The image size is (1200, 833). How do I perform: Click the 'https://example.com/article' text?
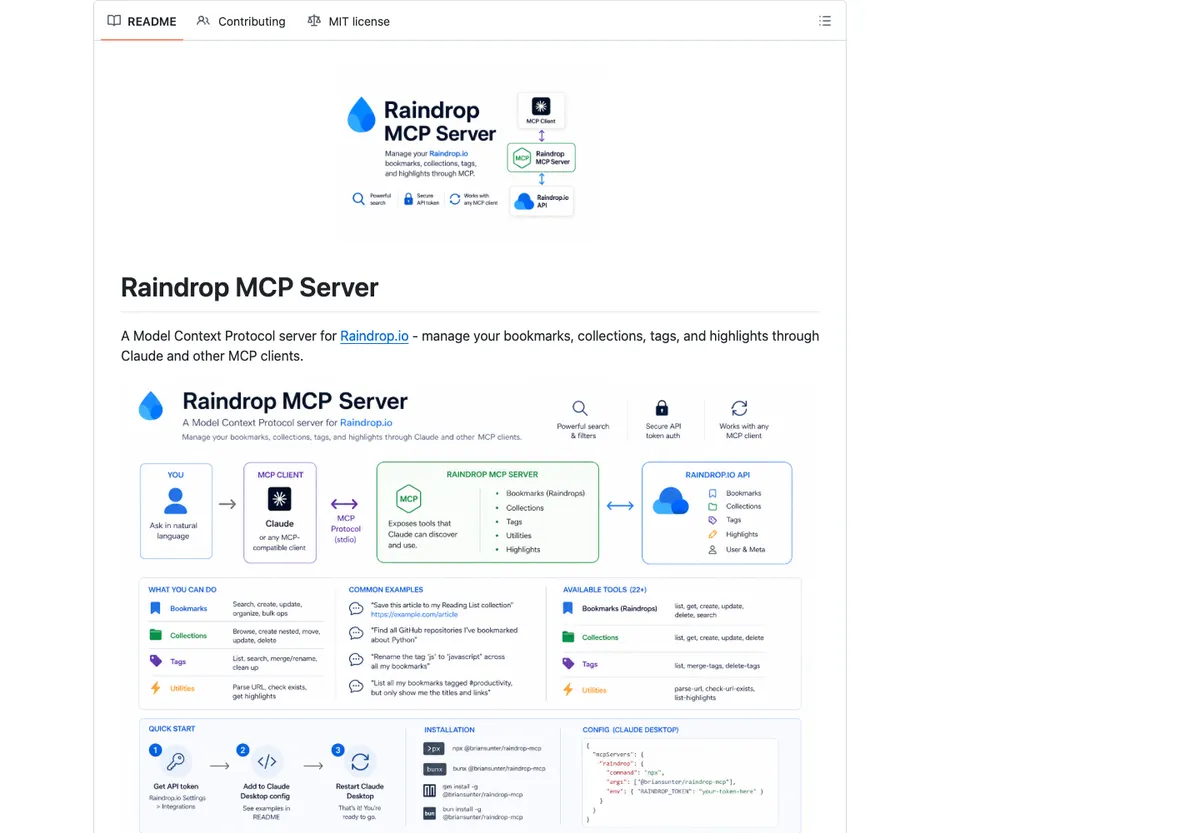[x=414, y=614]
